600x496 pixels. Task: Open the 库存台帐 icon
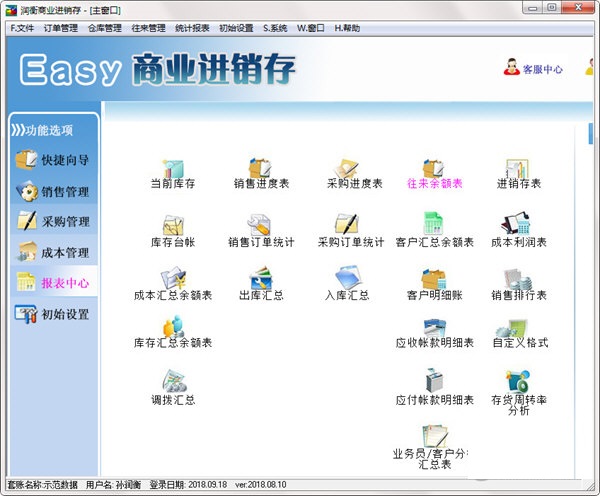tap(173, 231)
